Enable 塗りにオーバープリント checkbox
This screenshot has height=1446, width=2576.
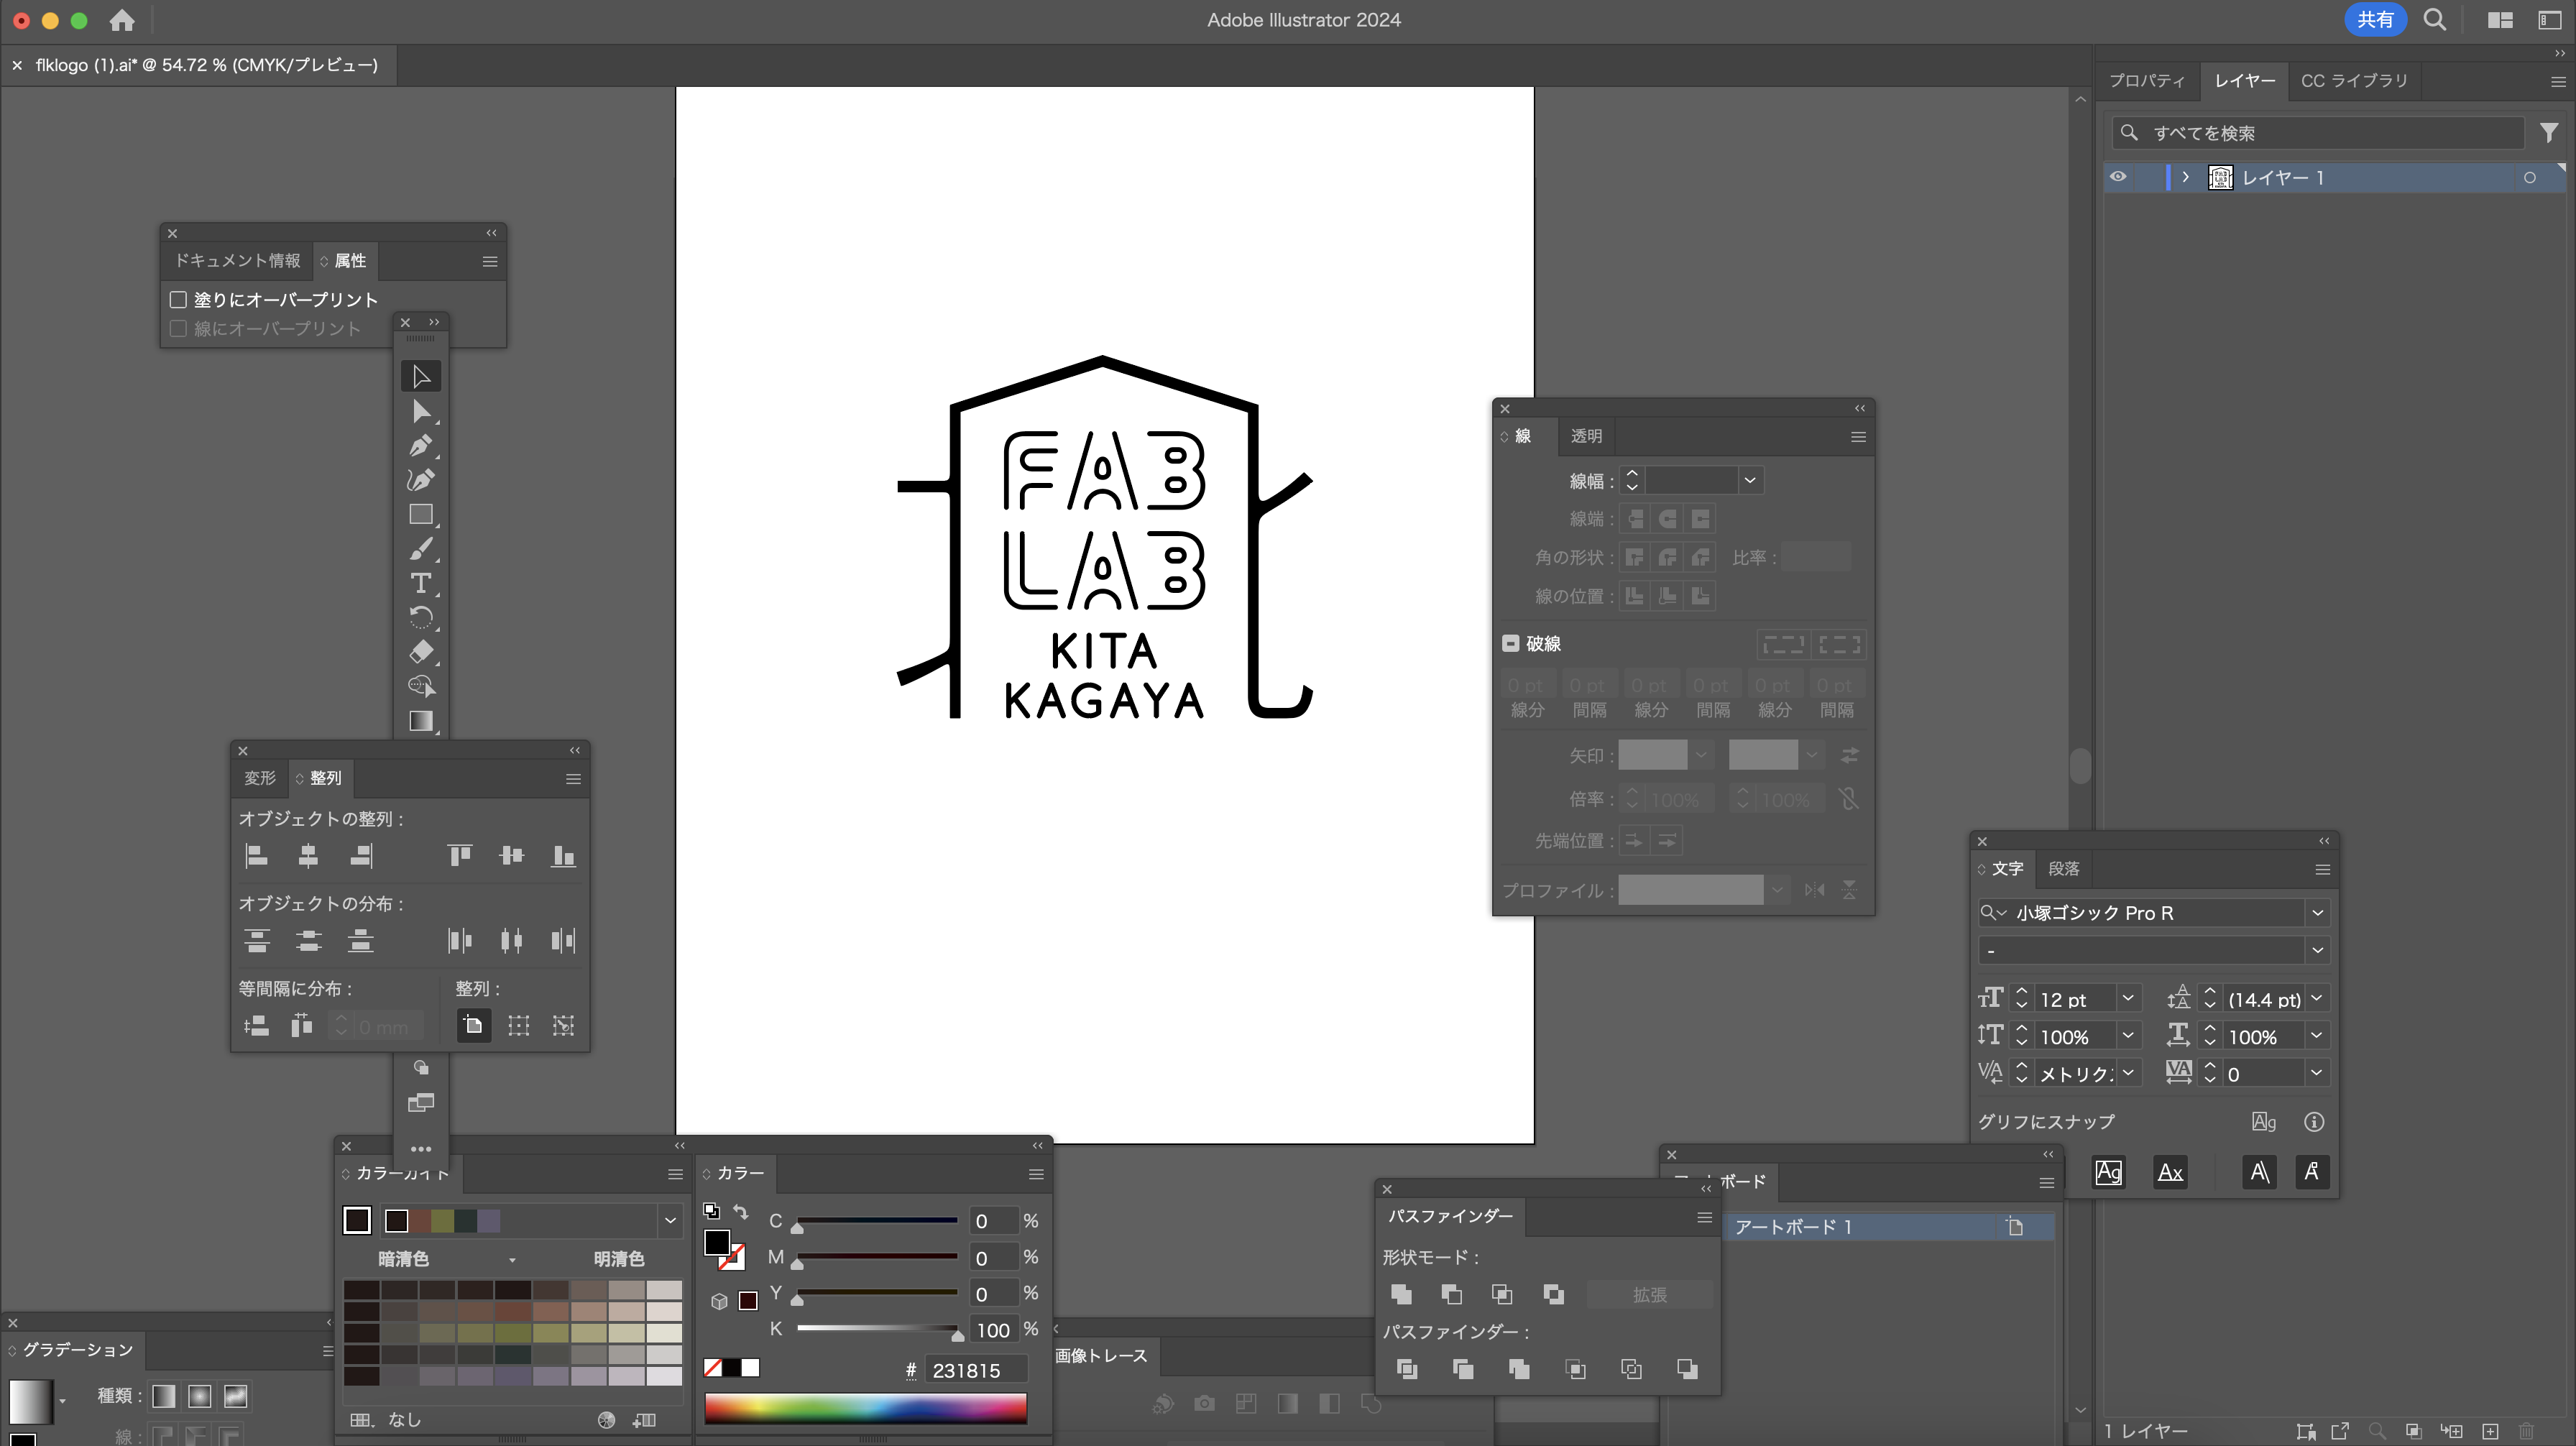[178, 299]
